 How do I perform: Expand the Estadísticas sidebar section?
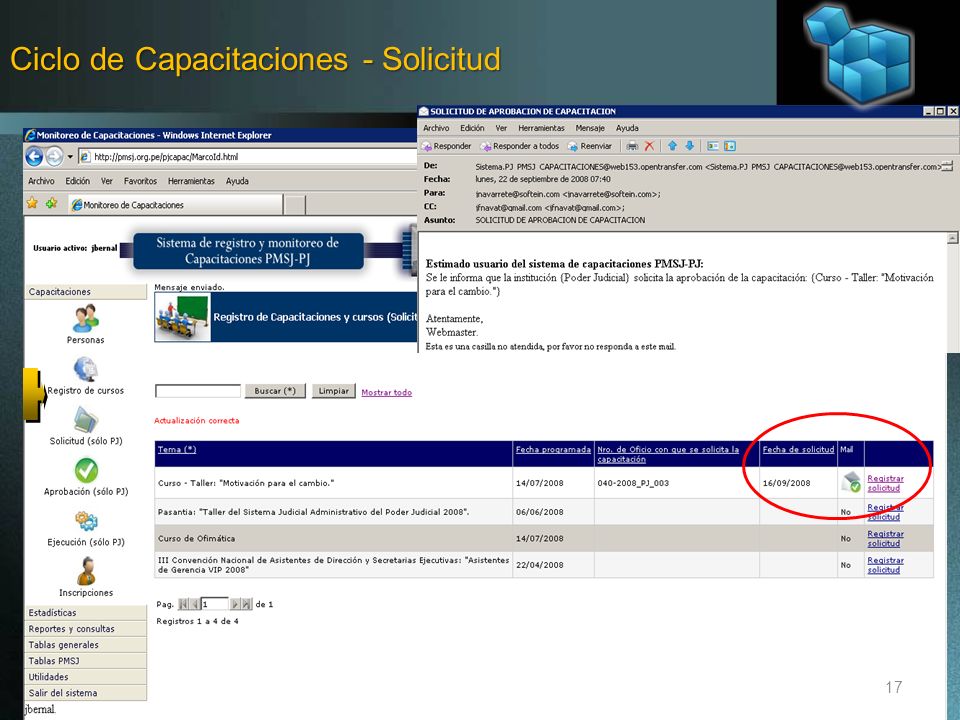(86, 613)
